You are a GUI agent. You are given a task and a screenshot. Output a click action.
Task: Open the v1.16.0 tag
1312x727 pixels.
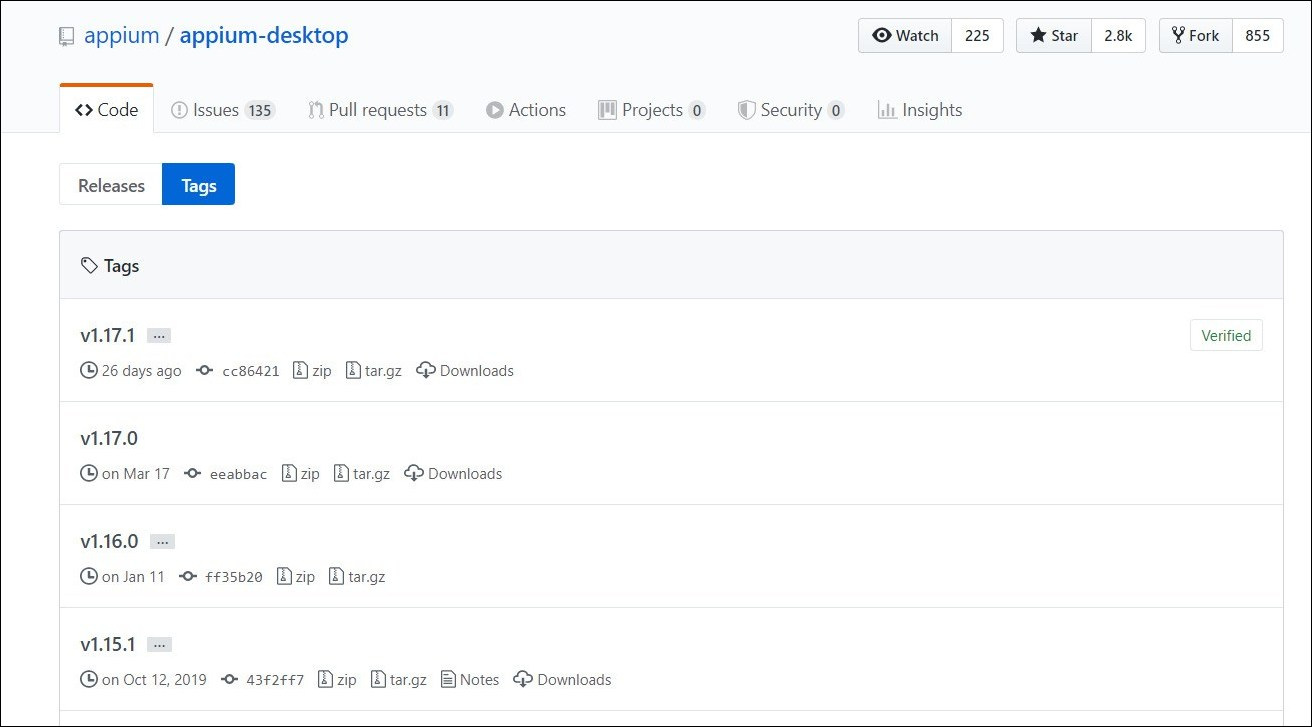point(109,541)
